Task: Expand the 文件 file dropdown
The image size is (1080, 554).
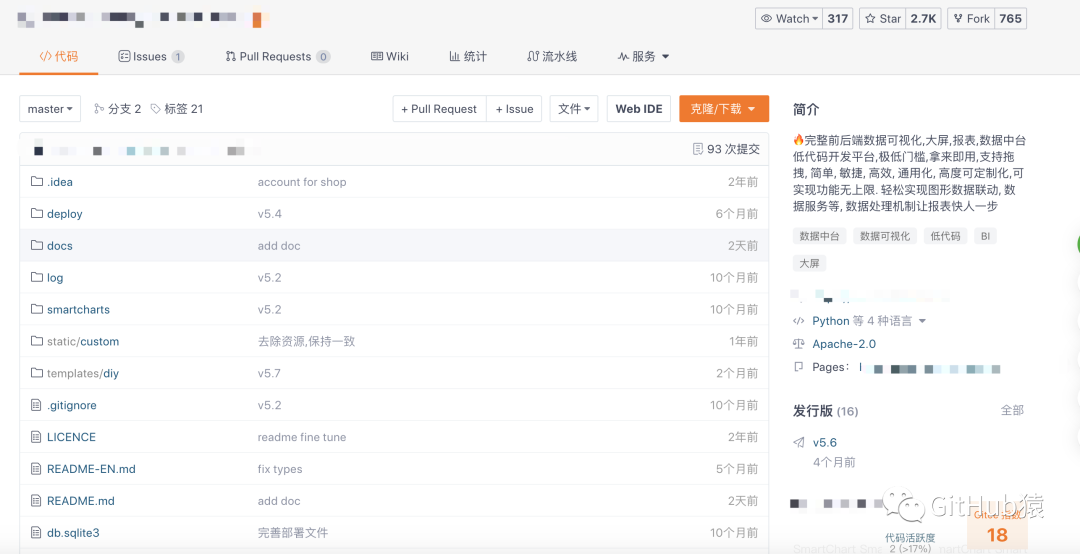Action: point(574,109)
